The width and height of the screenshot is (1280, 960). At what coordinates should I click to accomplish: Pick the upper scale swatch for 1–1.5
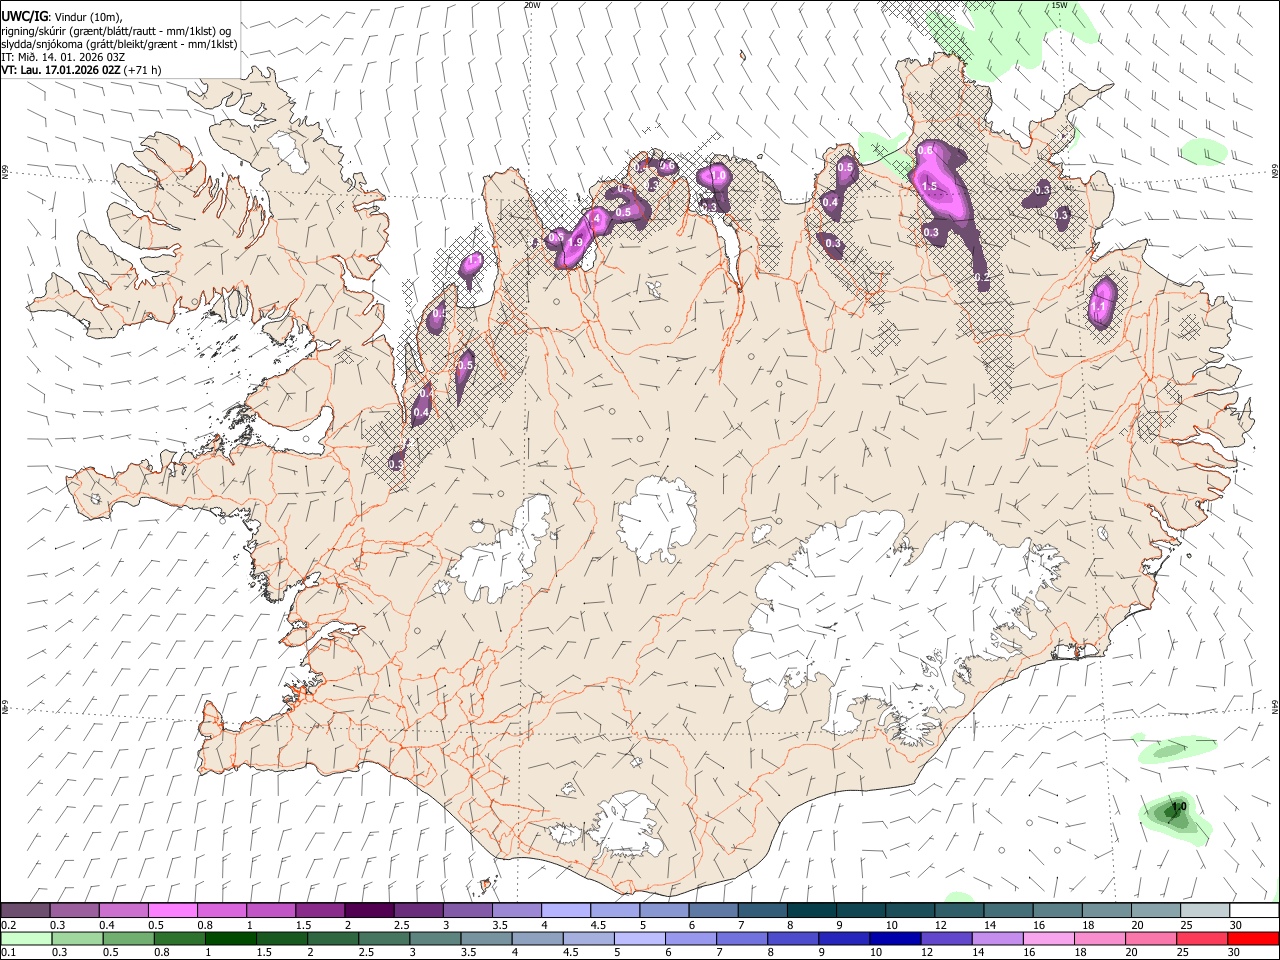point(270,910)
